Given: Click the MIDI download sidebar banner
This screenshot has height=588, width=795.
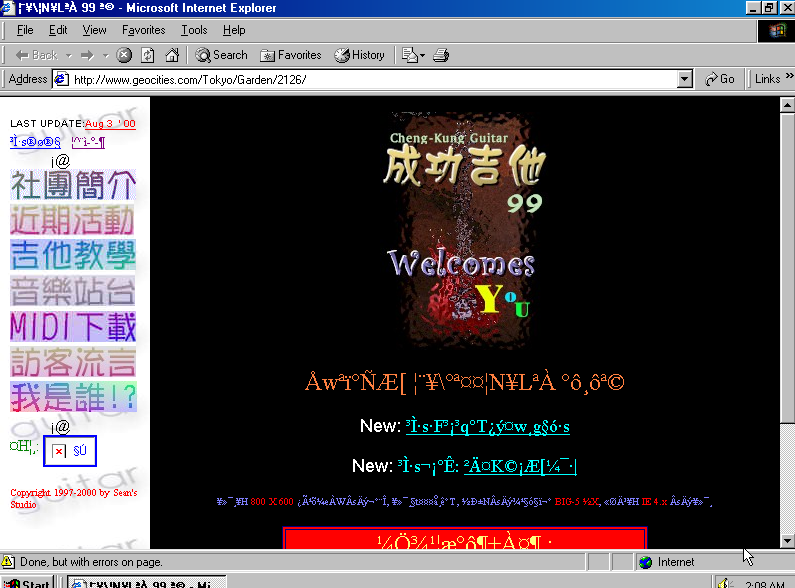Looking at the screenshot, I should [x=73, y=327].
